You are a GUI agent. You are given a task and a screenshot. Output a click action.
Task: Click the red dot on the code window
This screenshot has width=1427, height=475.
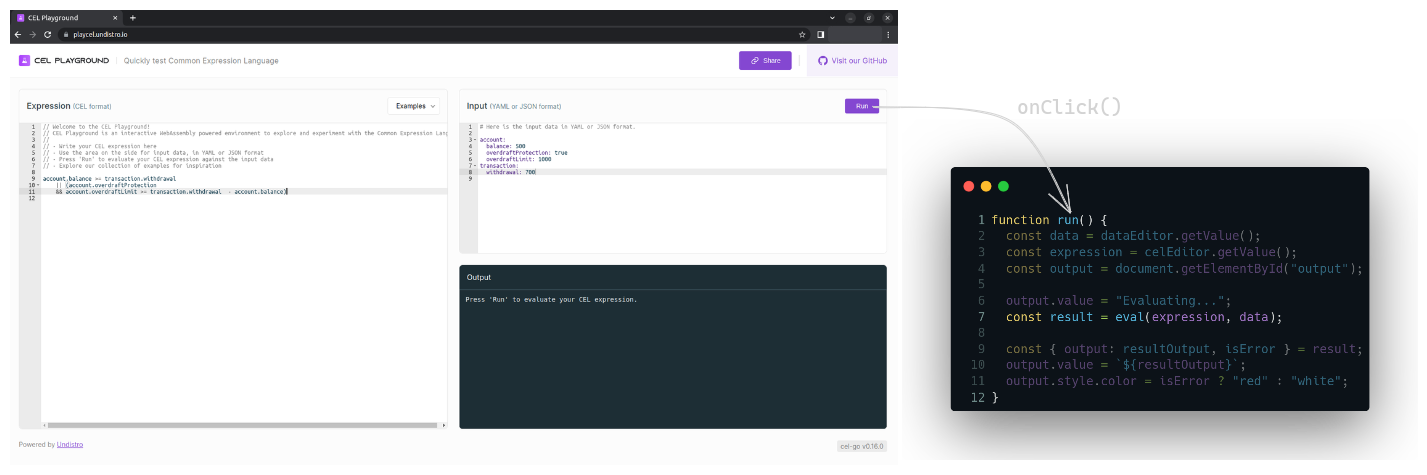[x=968, y=186]
